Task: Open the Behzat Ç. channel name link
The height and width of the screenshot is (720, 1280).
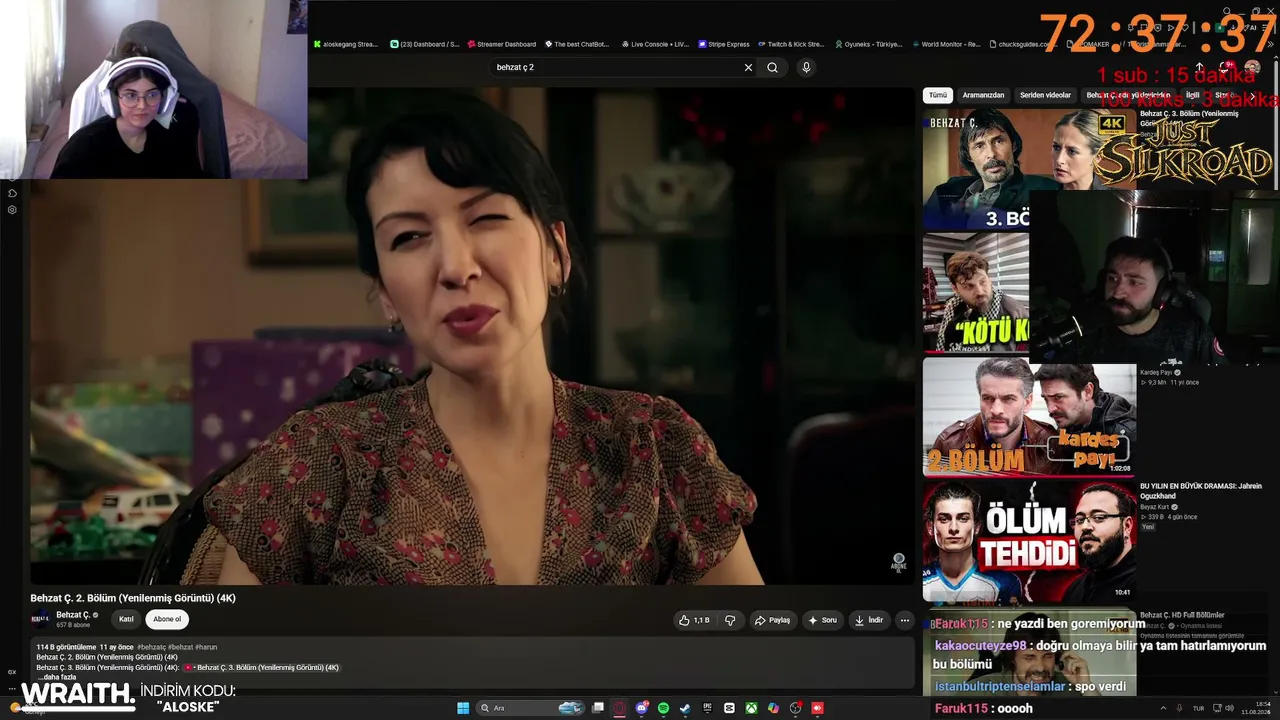Action: [73, 615]
